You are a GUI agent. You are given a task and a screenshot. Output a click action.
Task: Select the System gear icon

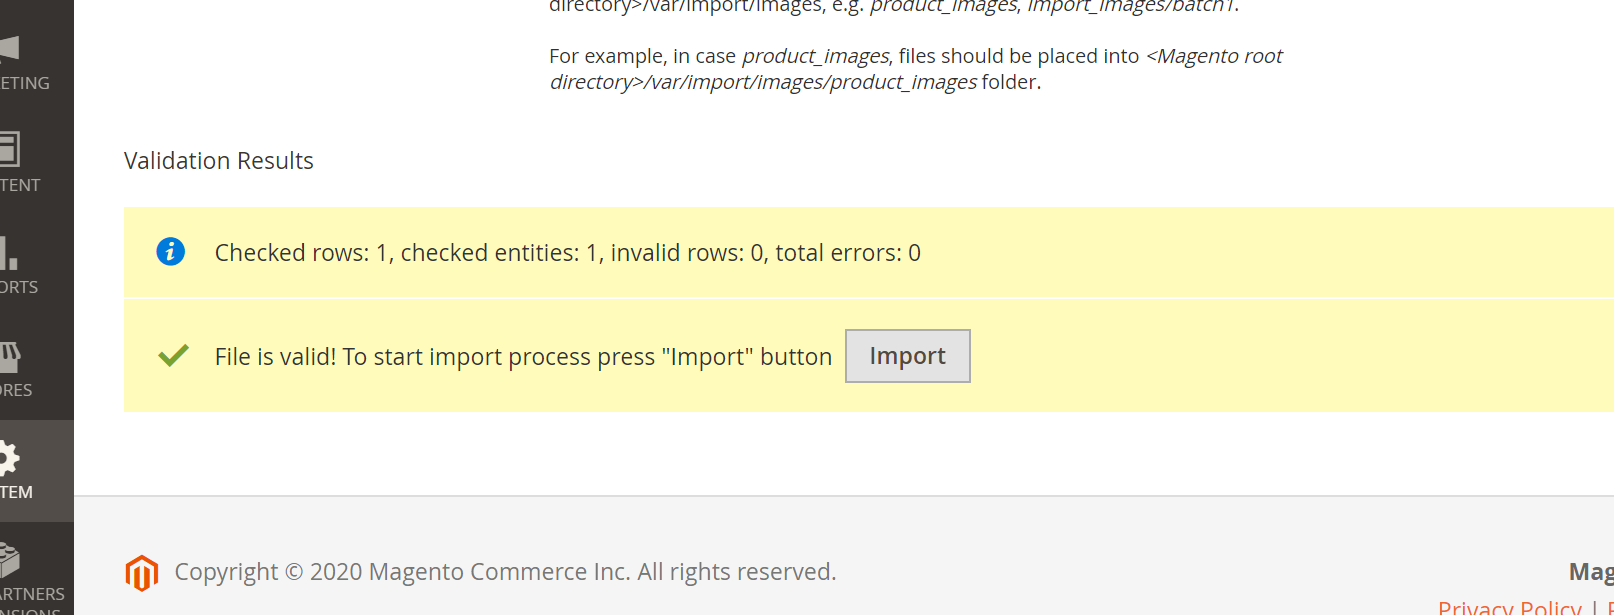click(10, 457)
